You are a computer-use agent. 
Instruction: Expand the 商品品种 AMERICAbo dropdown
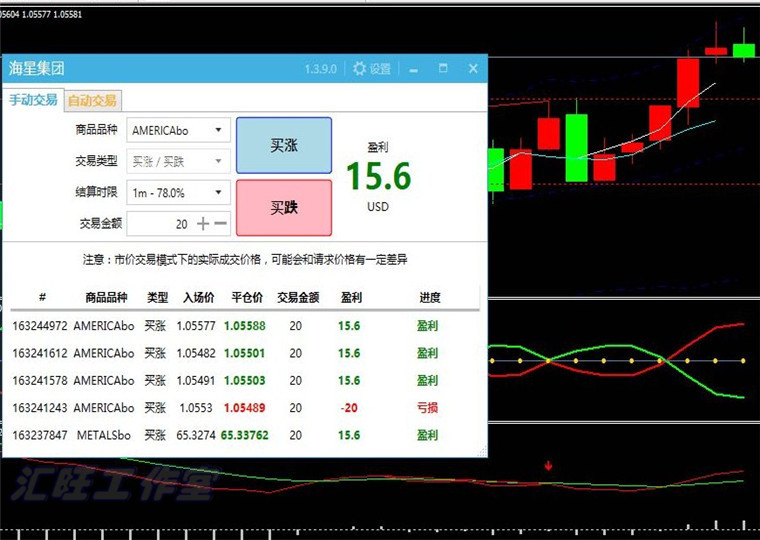pyautogui.click(x=219, y=130)
